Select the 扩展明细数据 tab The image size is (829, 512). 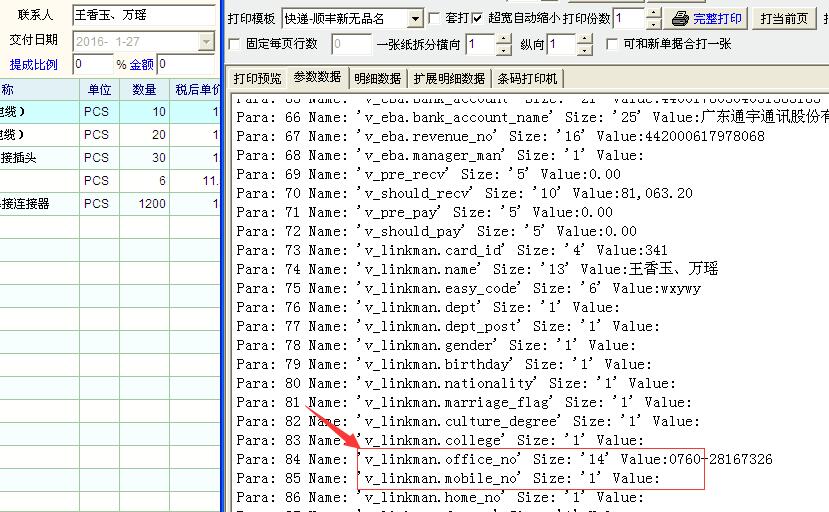pyautogui.click(x=449, y=78)
